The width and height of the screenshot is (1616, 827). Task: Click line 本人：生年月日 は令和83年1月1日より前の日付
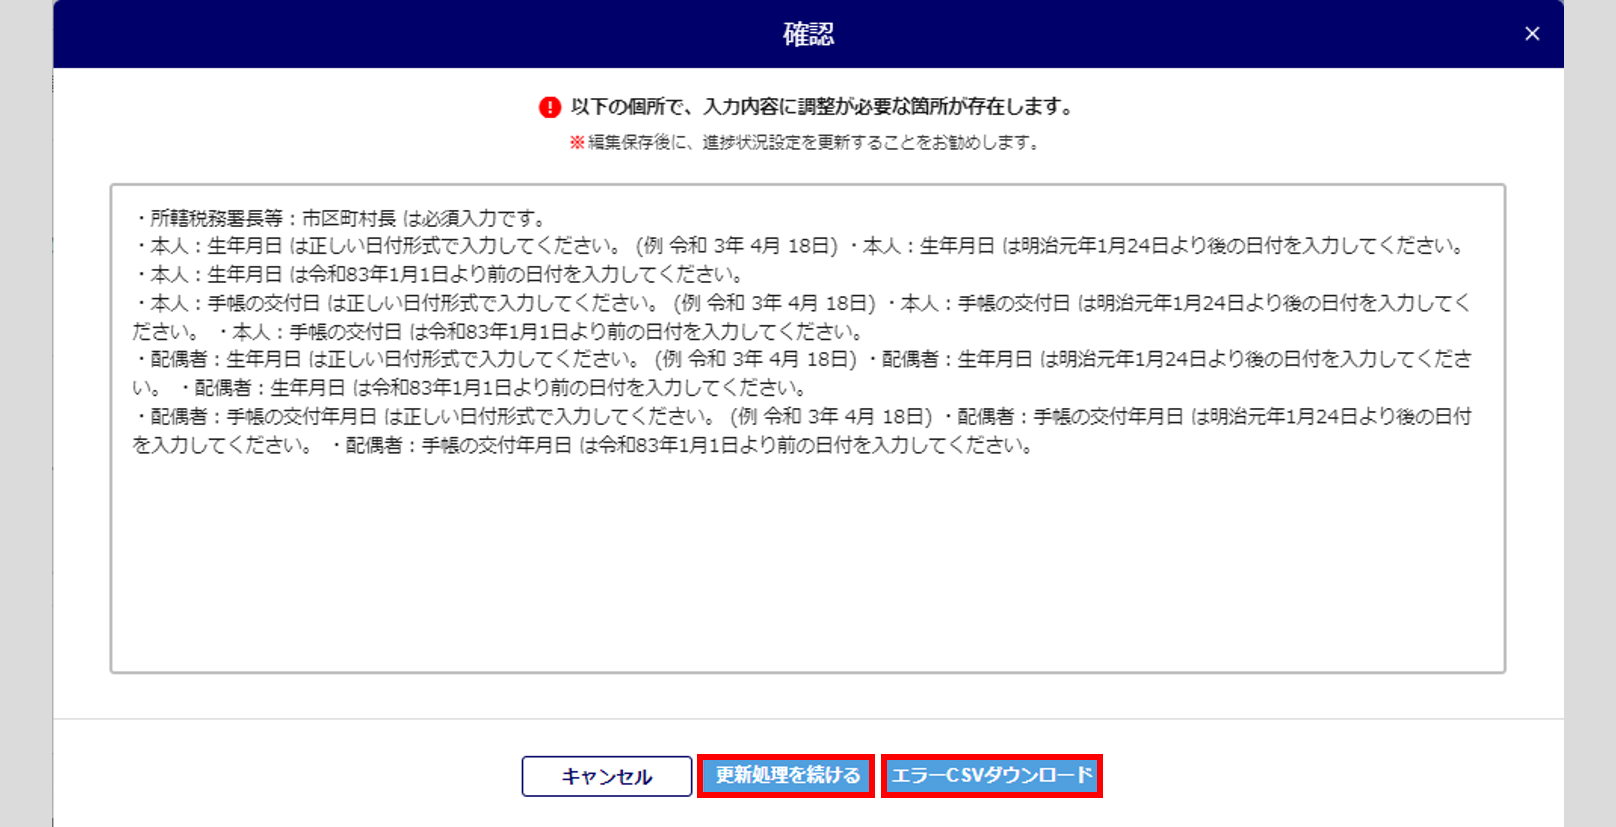point(439,274)
